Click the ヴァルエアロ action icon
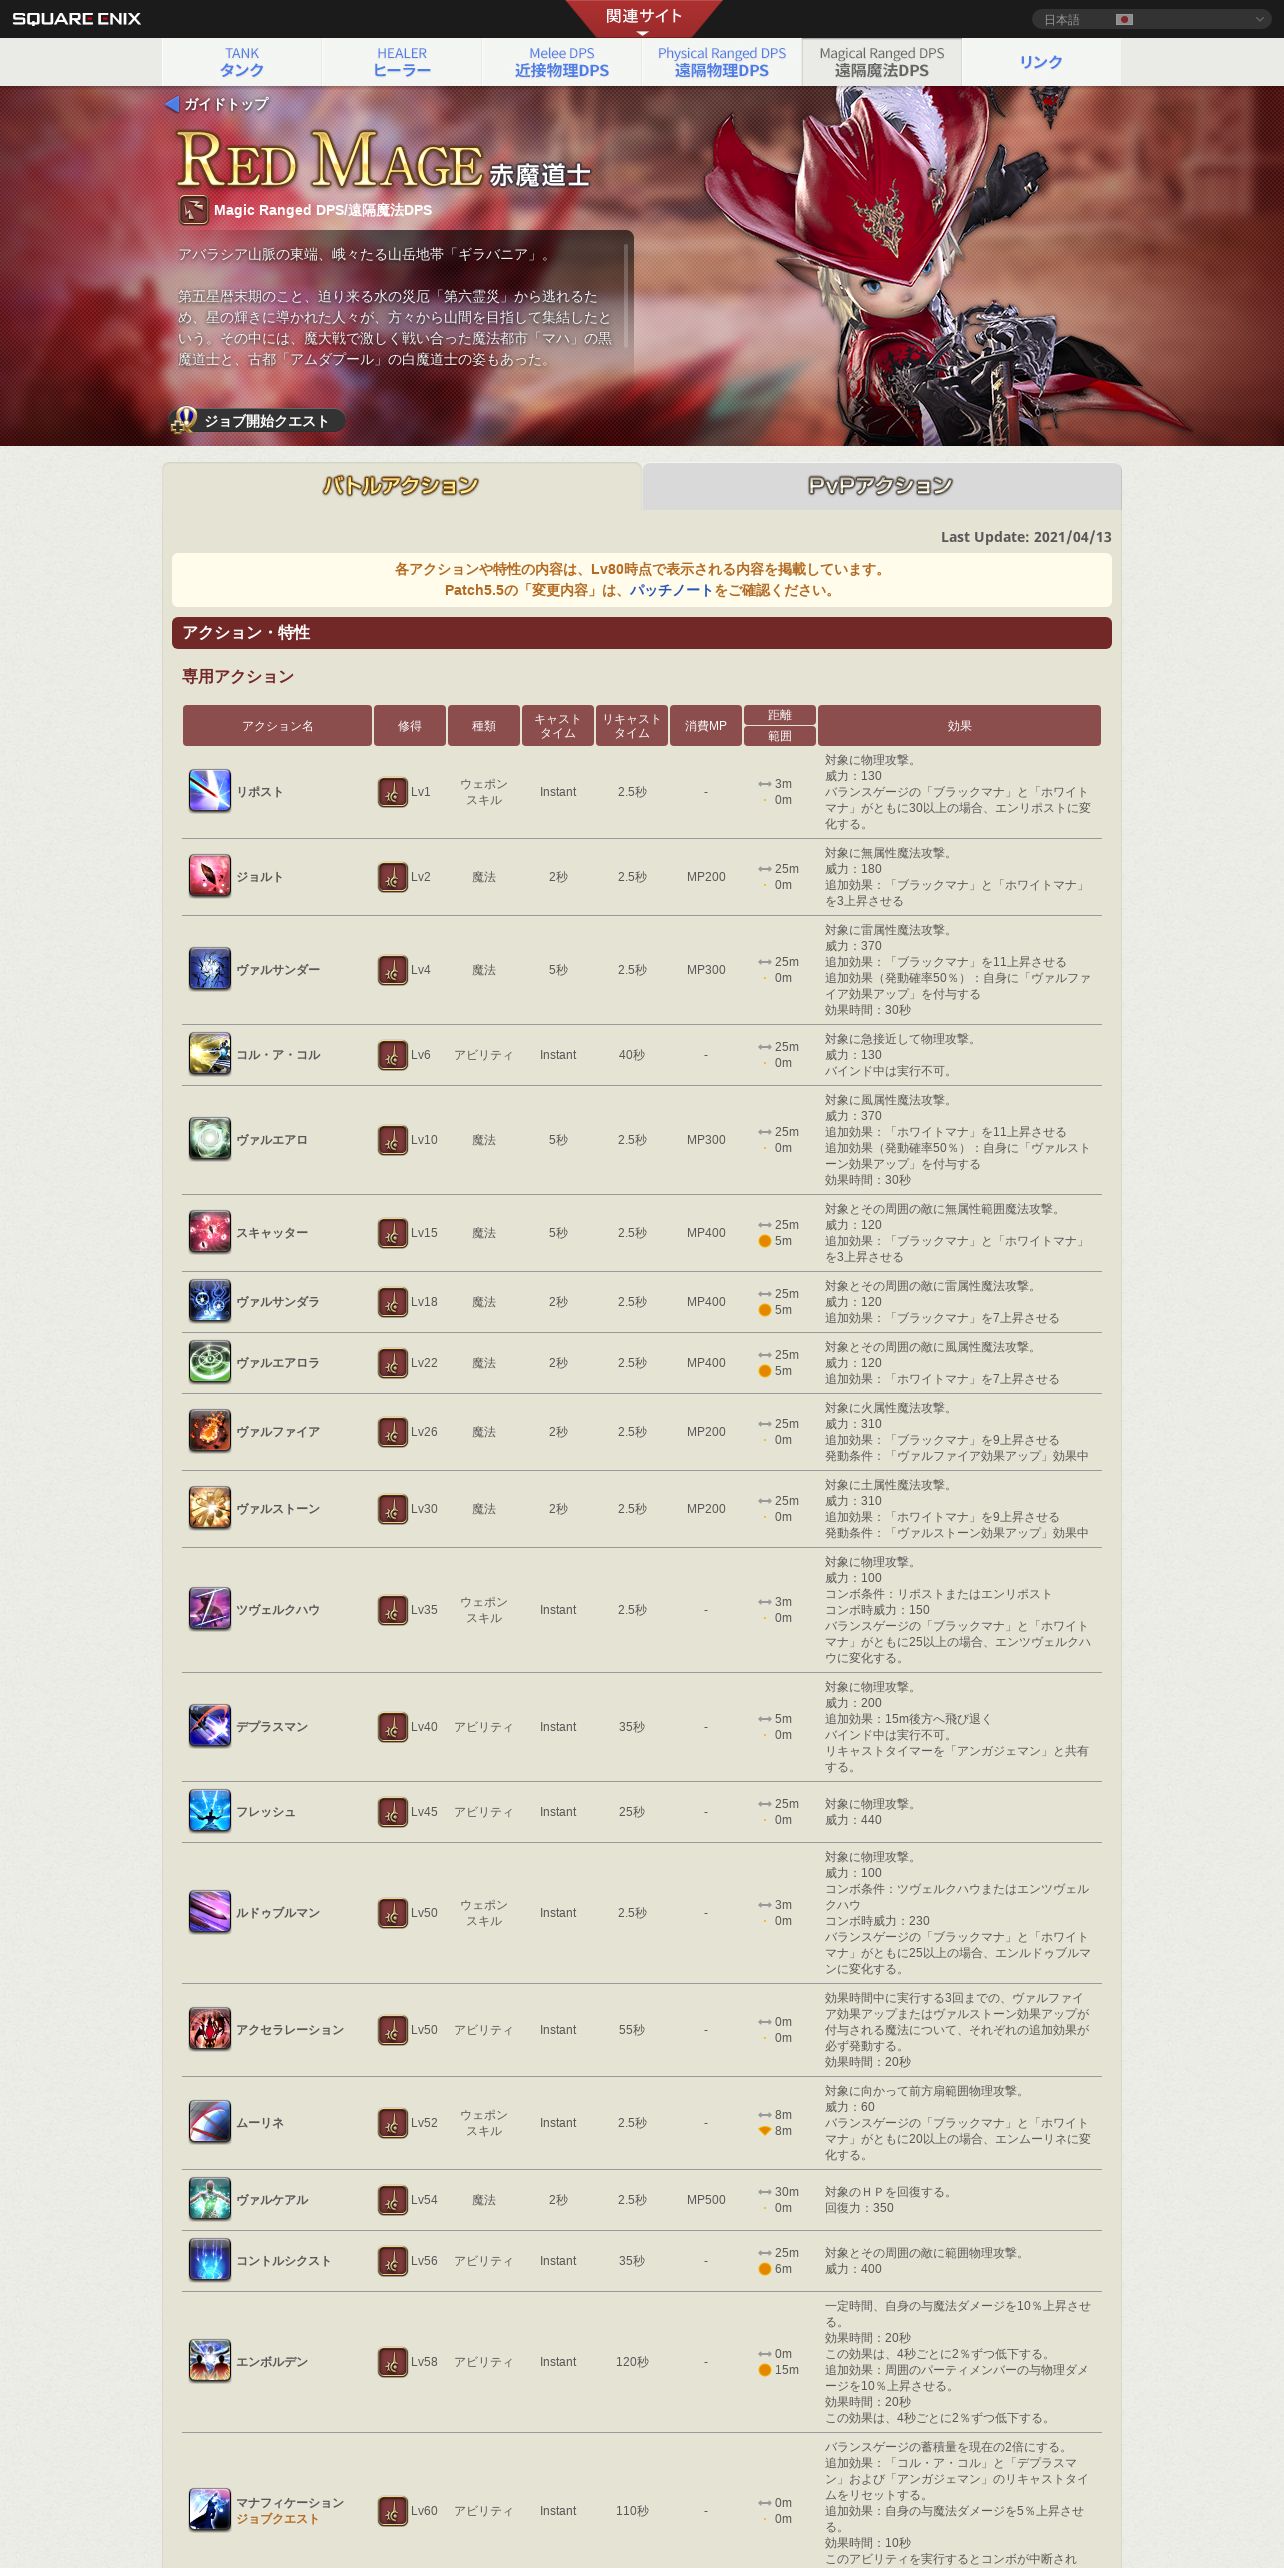This screenshot has height=2568, width=1284. coord(210,1139)
